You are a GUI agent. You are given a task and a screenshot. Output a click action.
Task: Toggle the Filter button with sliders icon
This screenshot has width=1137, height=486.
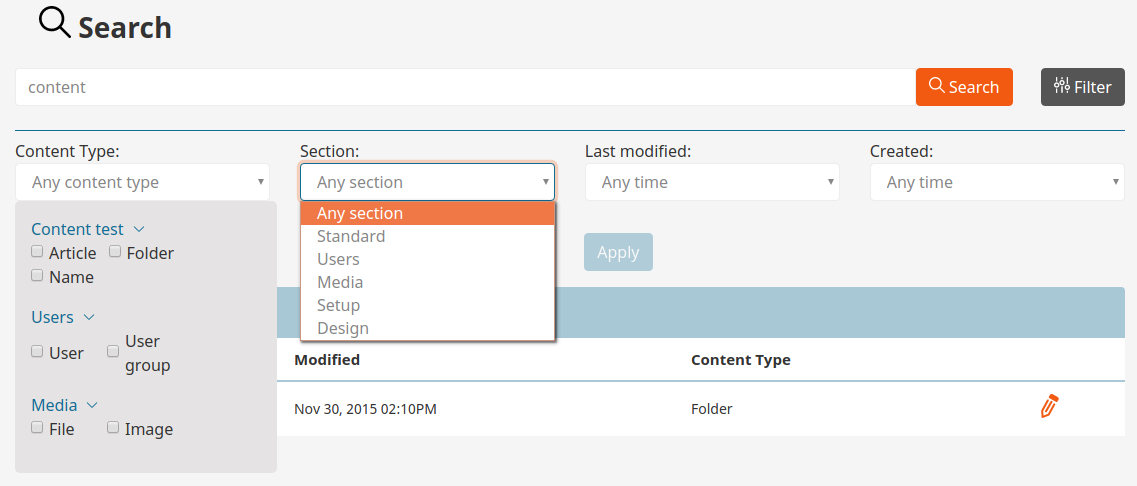[x=1083, y=87]
